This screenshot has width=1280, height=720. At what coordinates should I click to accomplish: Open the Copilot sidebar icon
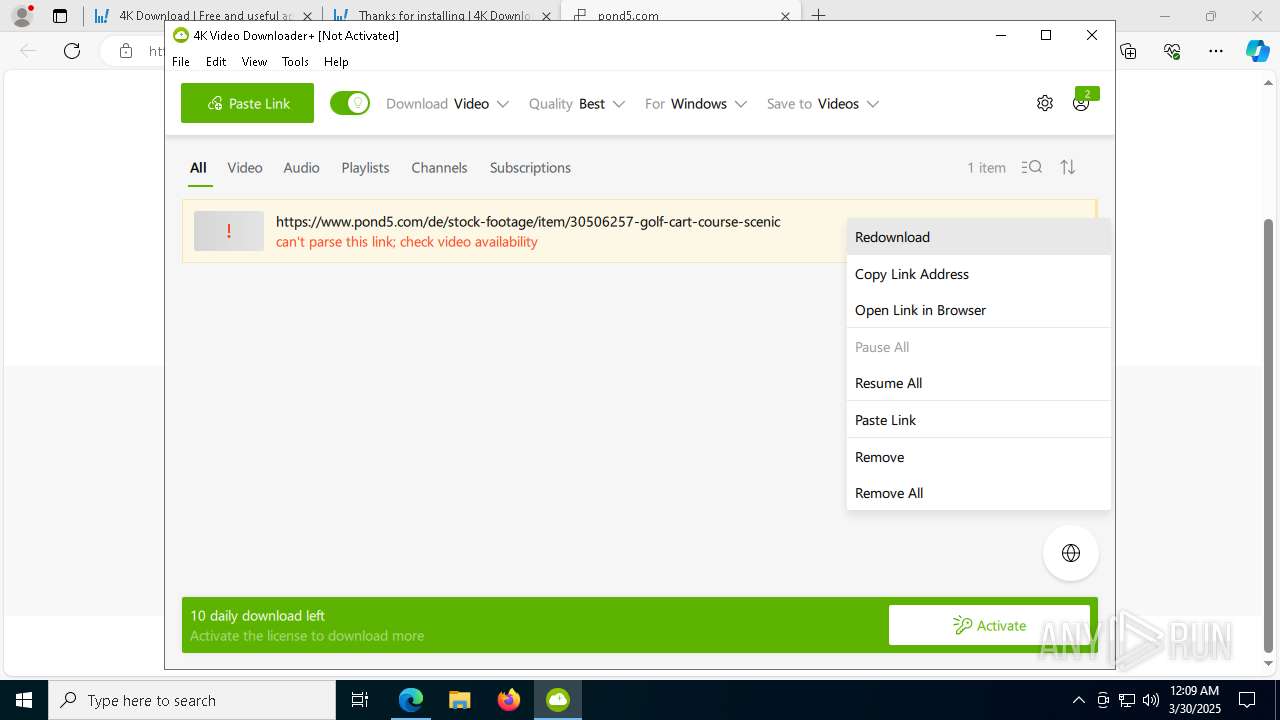coord(1257,51)
